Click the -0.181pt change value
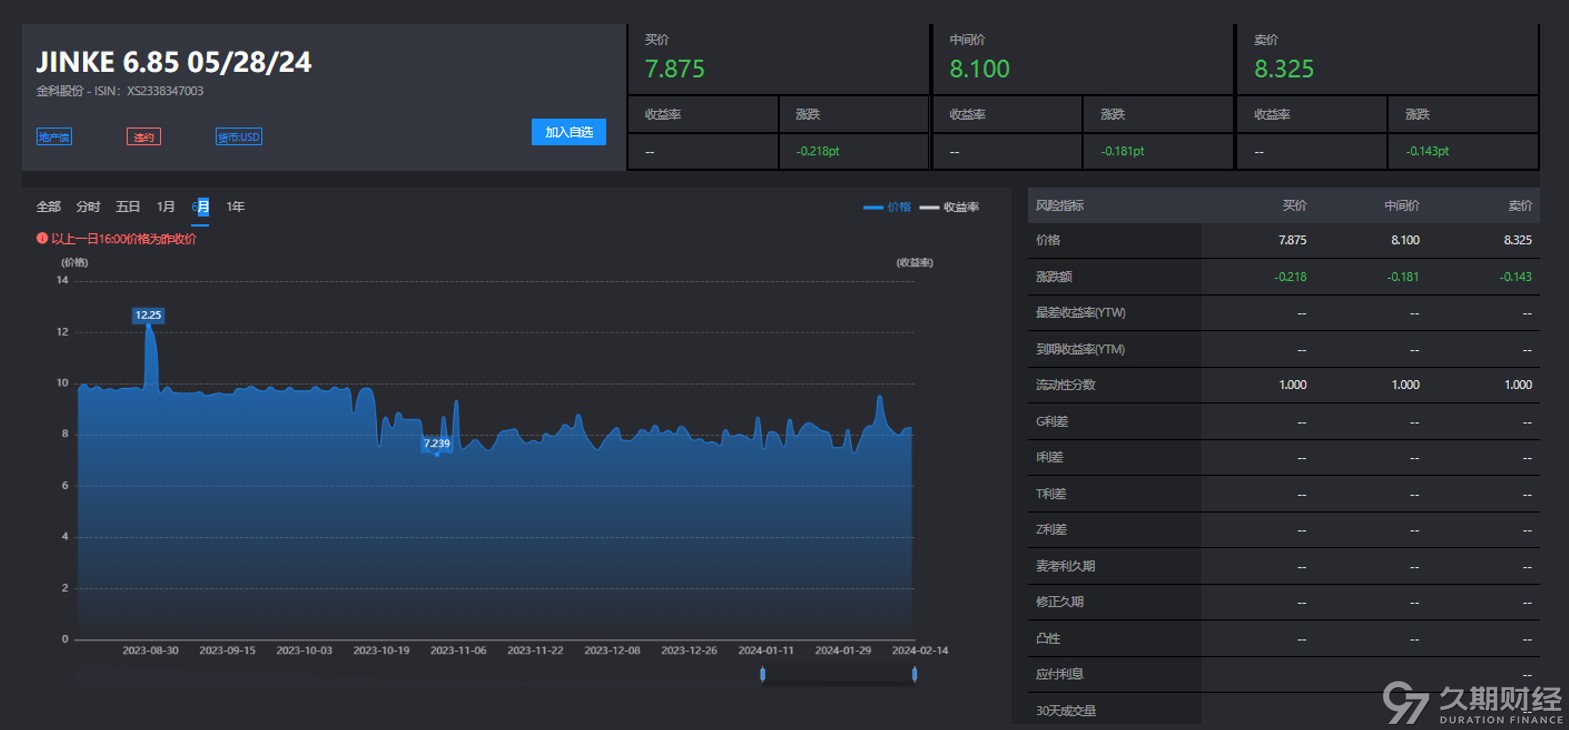 1122,151
